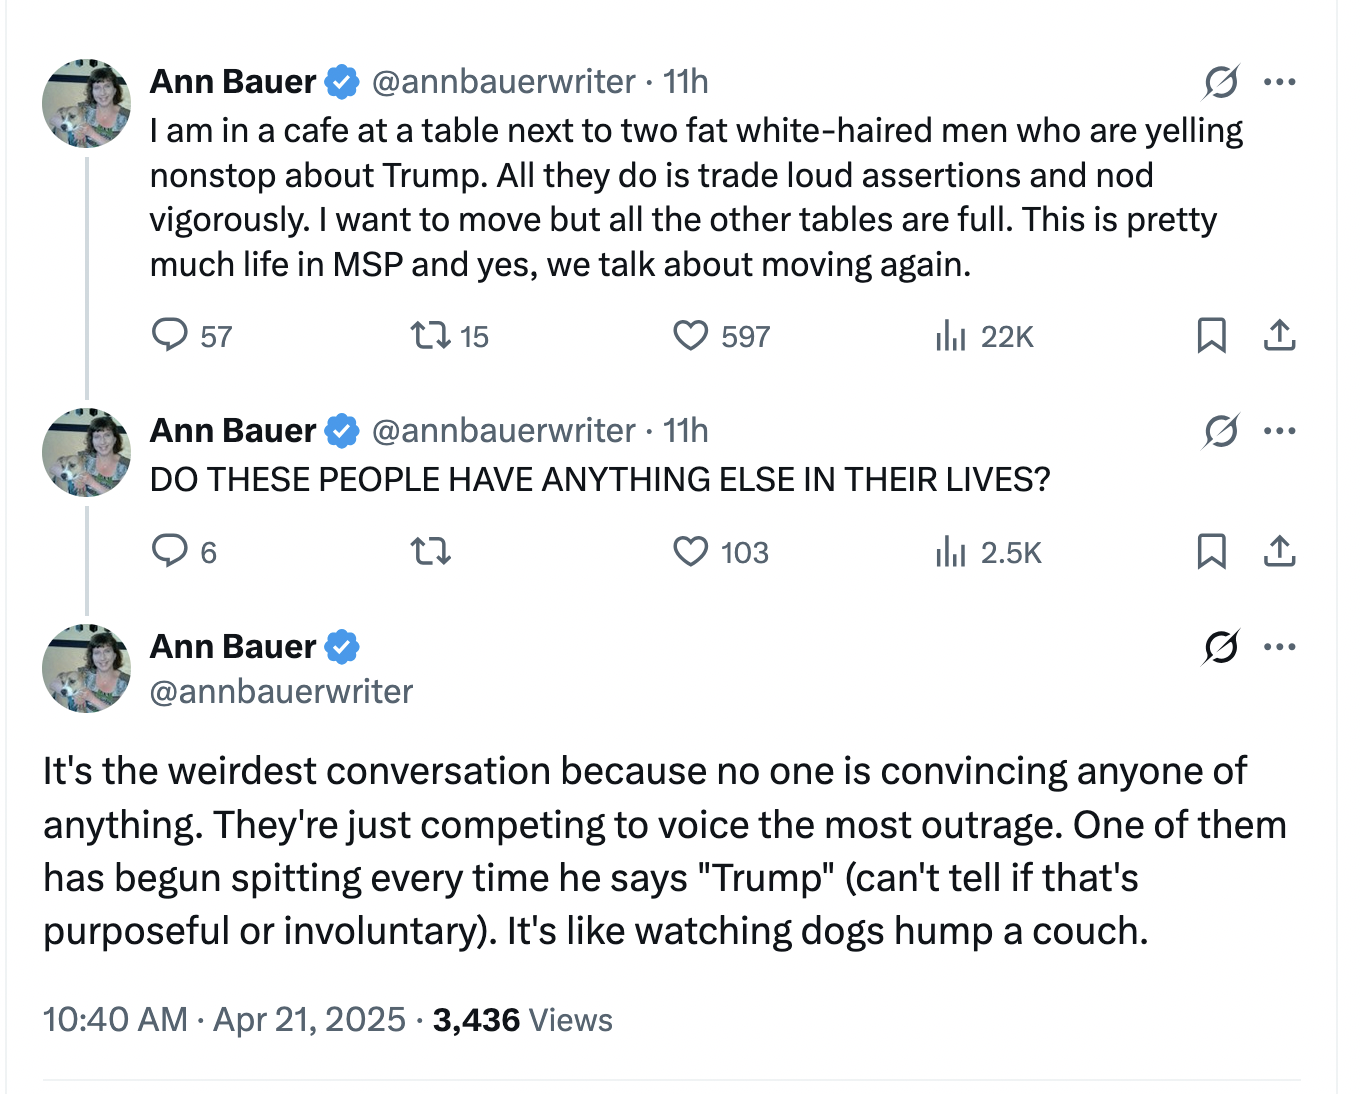Open @annbauerwriter handle on main tweet

point(281,692)
